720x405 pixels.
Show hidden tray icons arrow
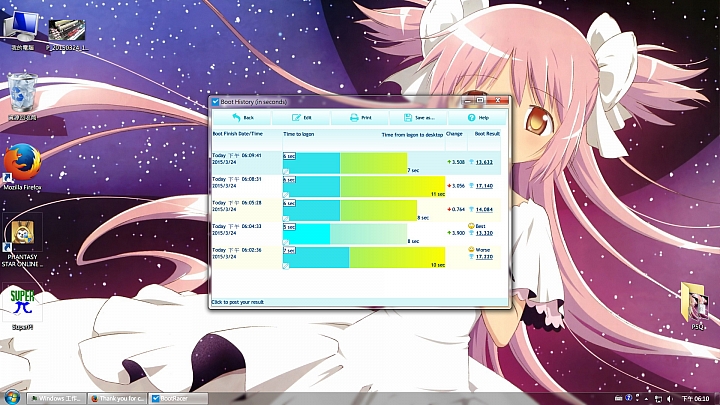click(647, 399)
